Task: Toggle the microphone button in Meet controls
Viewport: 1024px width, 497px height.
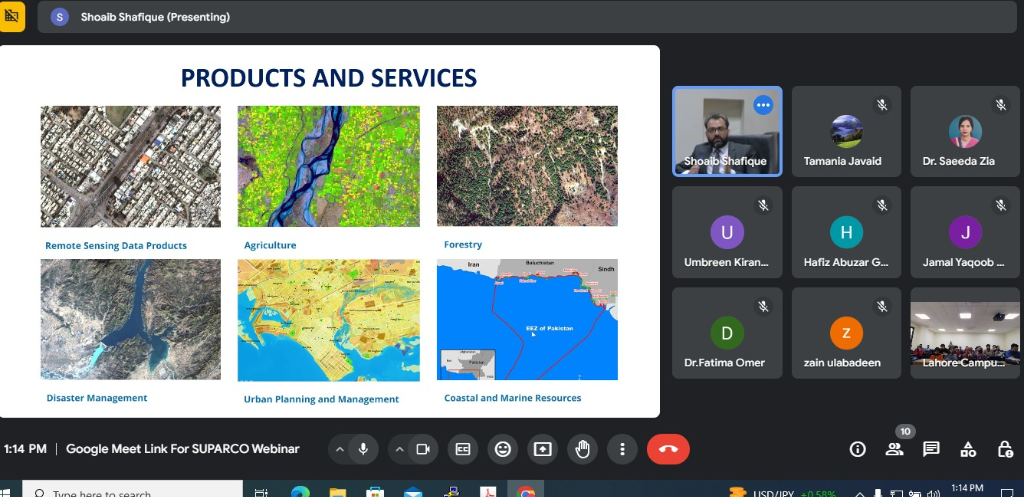Action: tap(364, 449)
